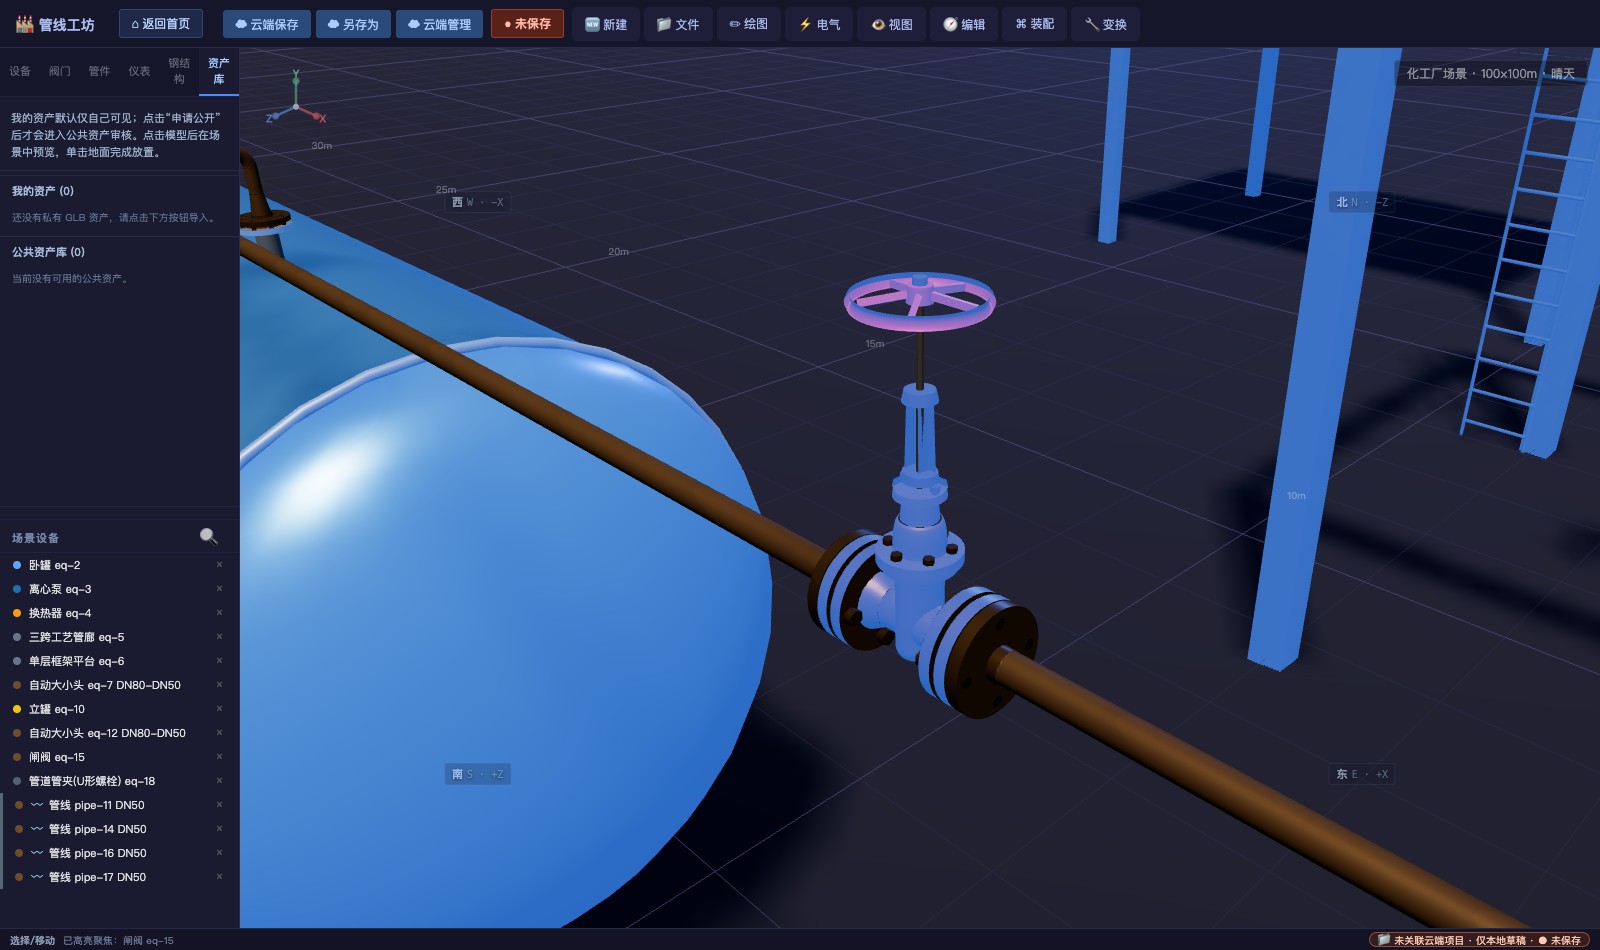Delete 闸阀 eq-15 via its × icon

coord(219,757)
